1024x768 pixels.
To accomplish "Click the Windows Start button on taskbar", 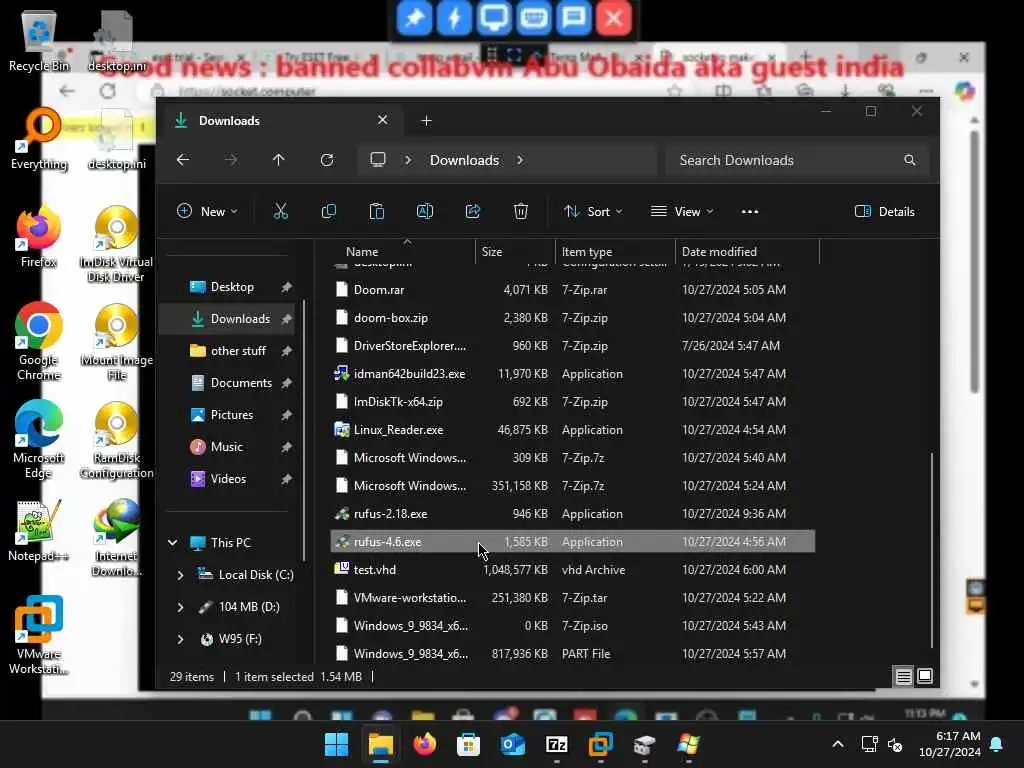I will pos(336,744).
